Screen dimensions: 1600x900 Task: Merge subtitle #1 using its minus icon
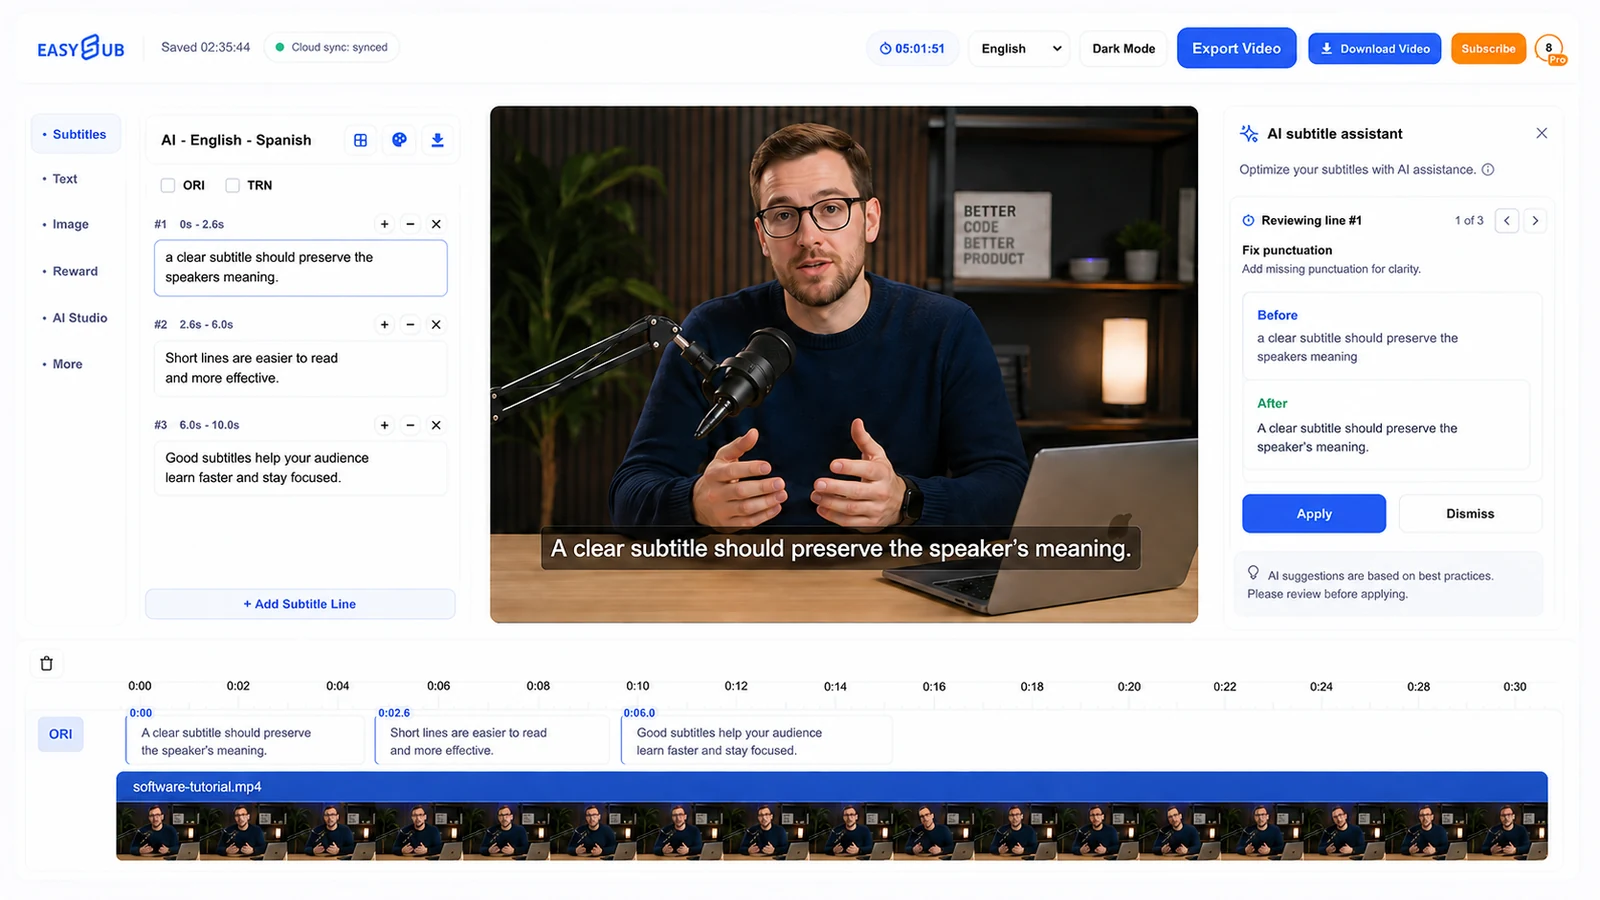click(410, 224)
